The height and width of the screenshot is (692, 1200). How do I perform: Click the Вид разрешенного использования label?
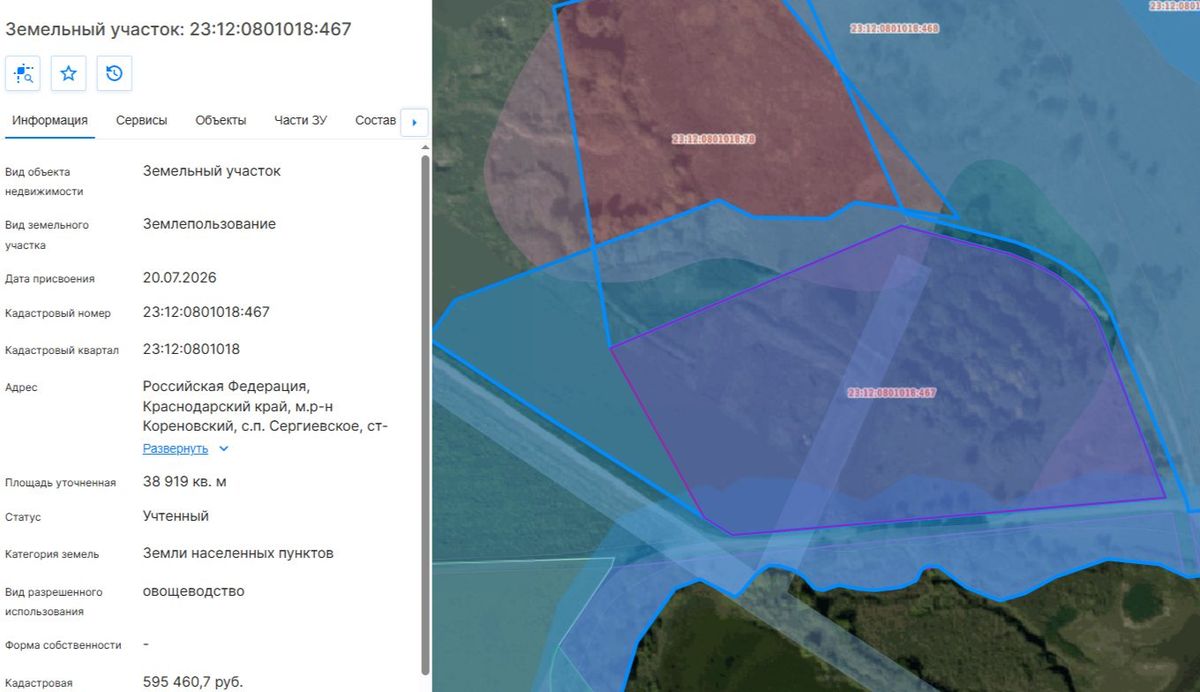pos(54,601)
